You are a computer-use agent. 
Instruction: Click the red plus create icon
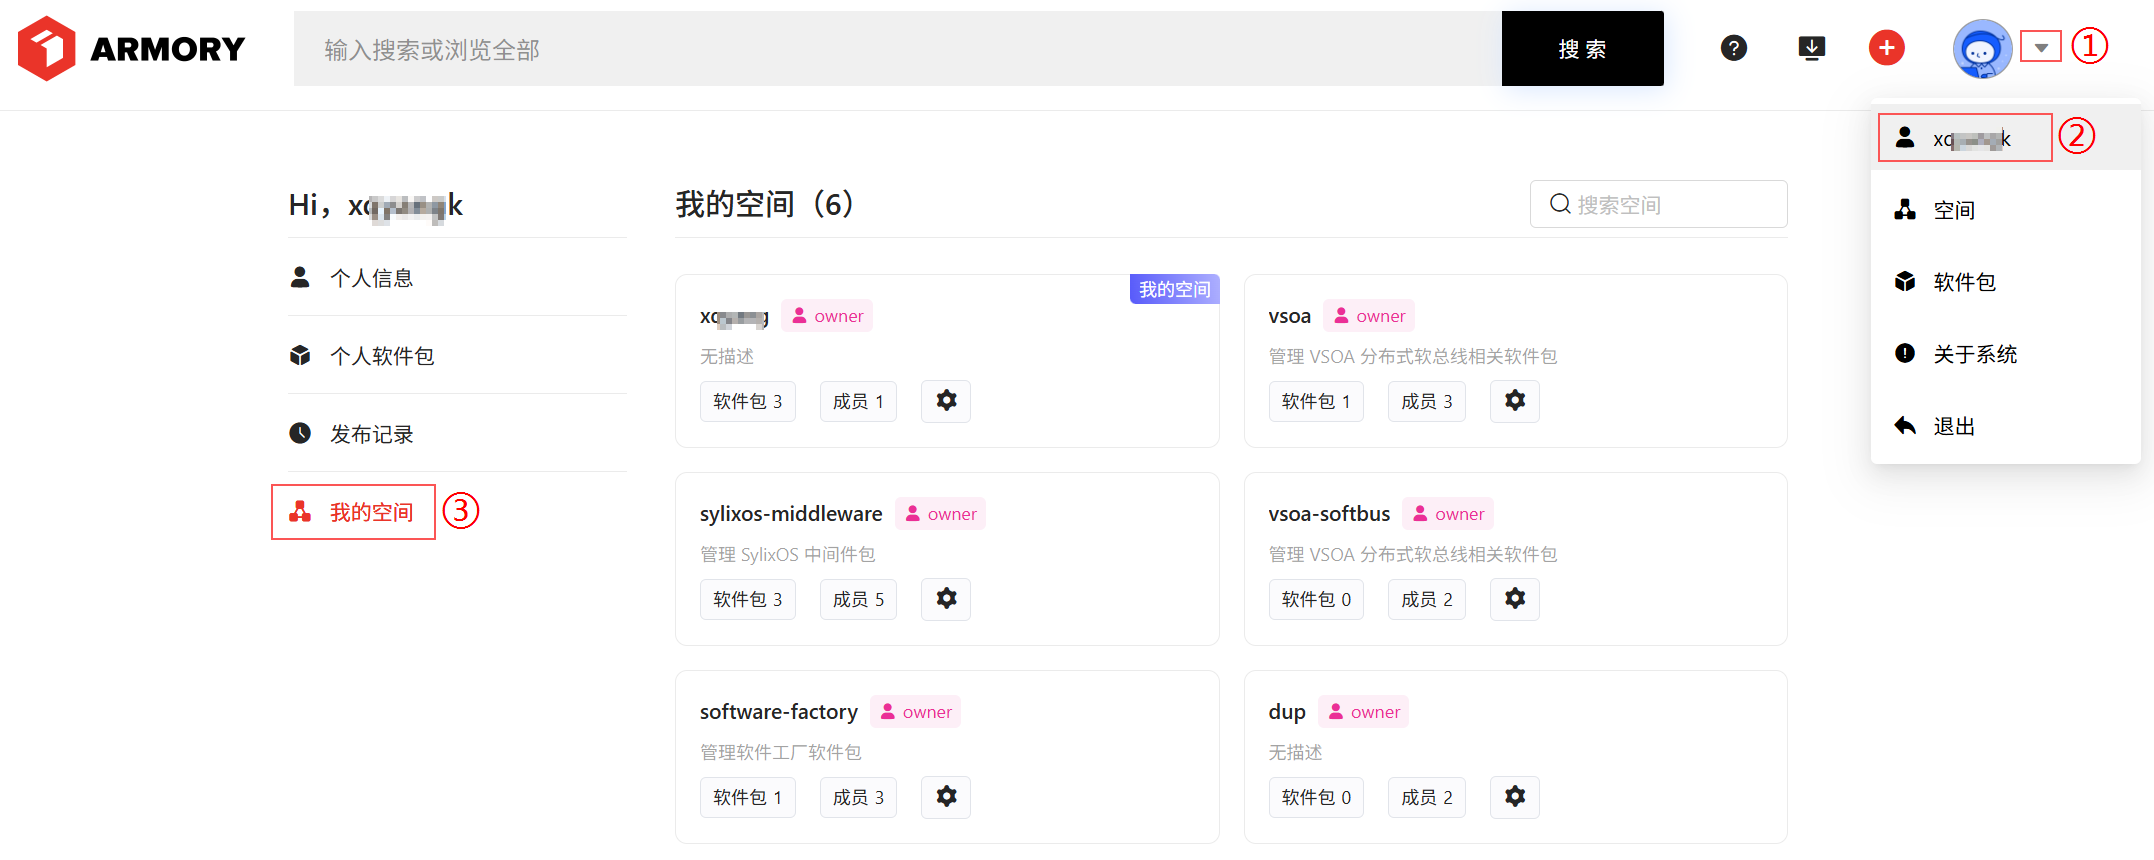pos(1886,48)
